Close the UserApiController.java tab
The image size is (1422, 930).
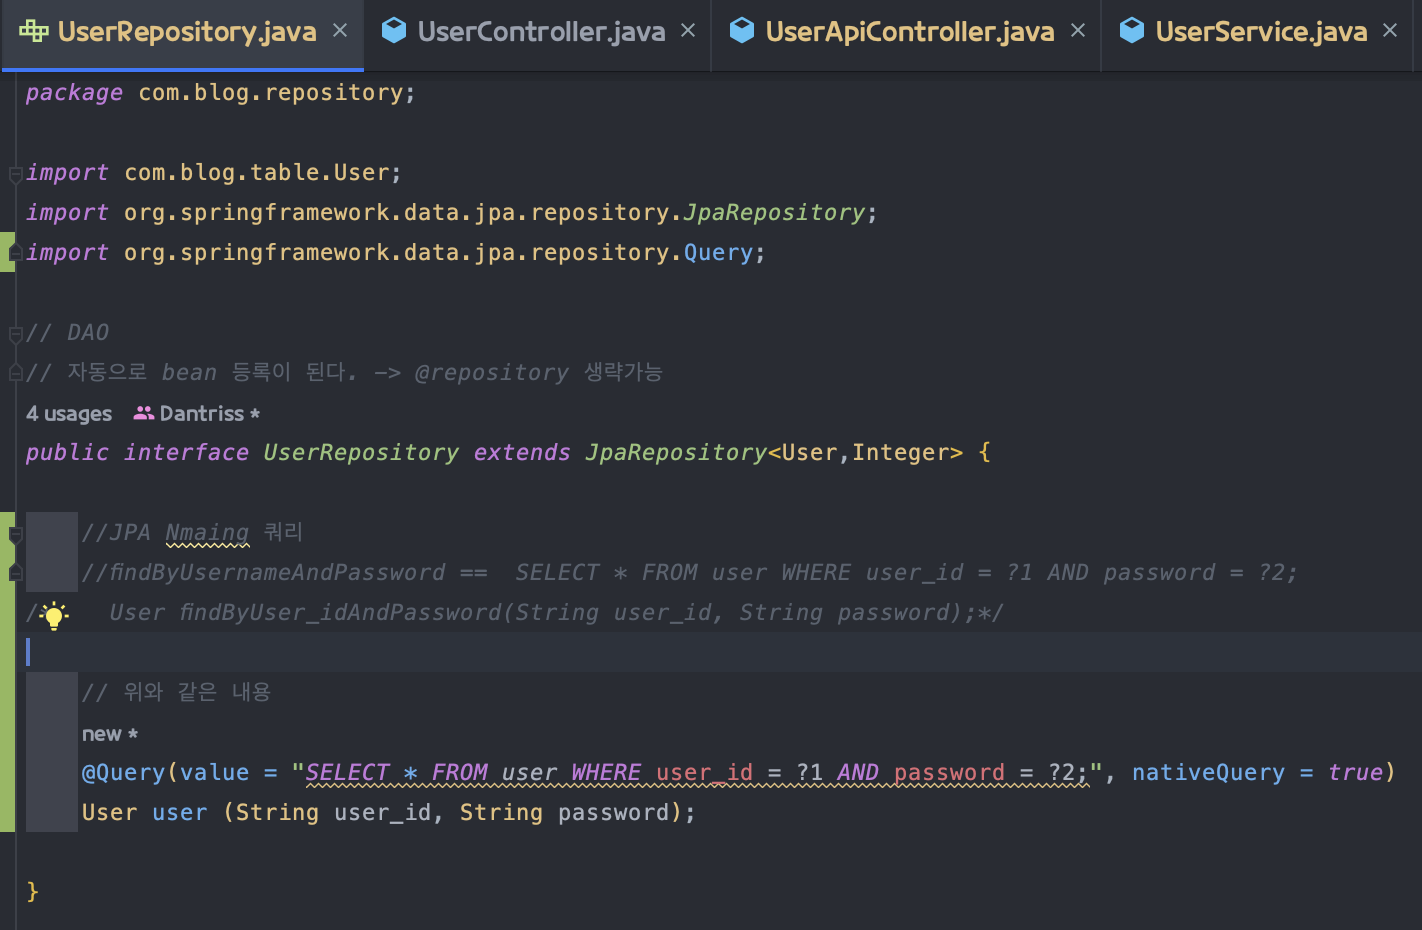(x=1078, y=31)
